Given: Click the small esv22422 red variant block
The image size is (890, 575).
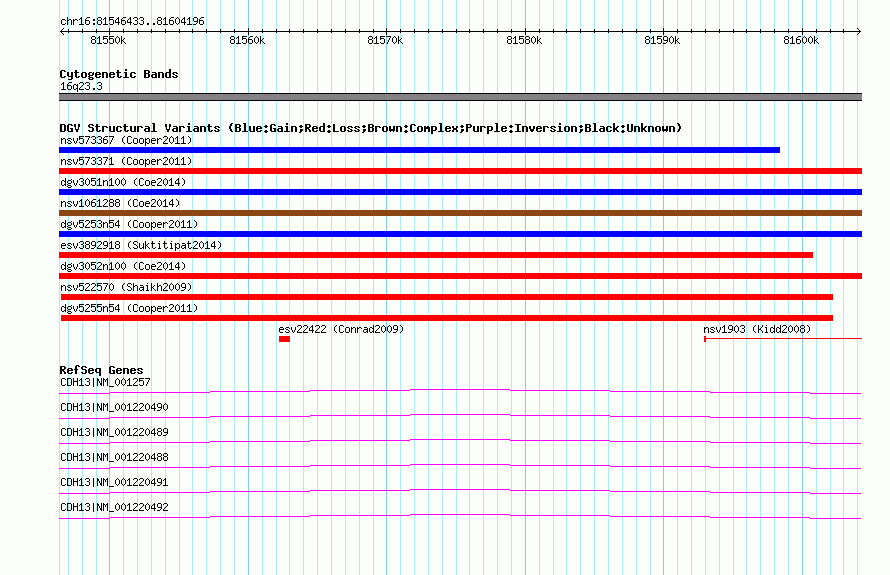Looking at the screenshot, I should click(x=284, y=339).
